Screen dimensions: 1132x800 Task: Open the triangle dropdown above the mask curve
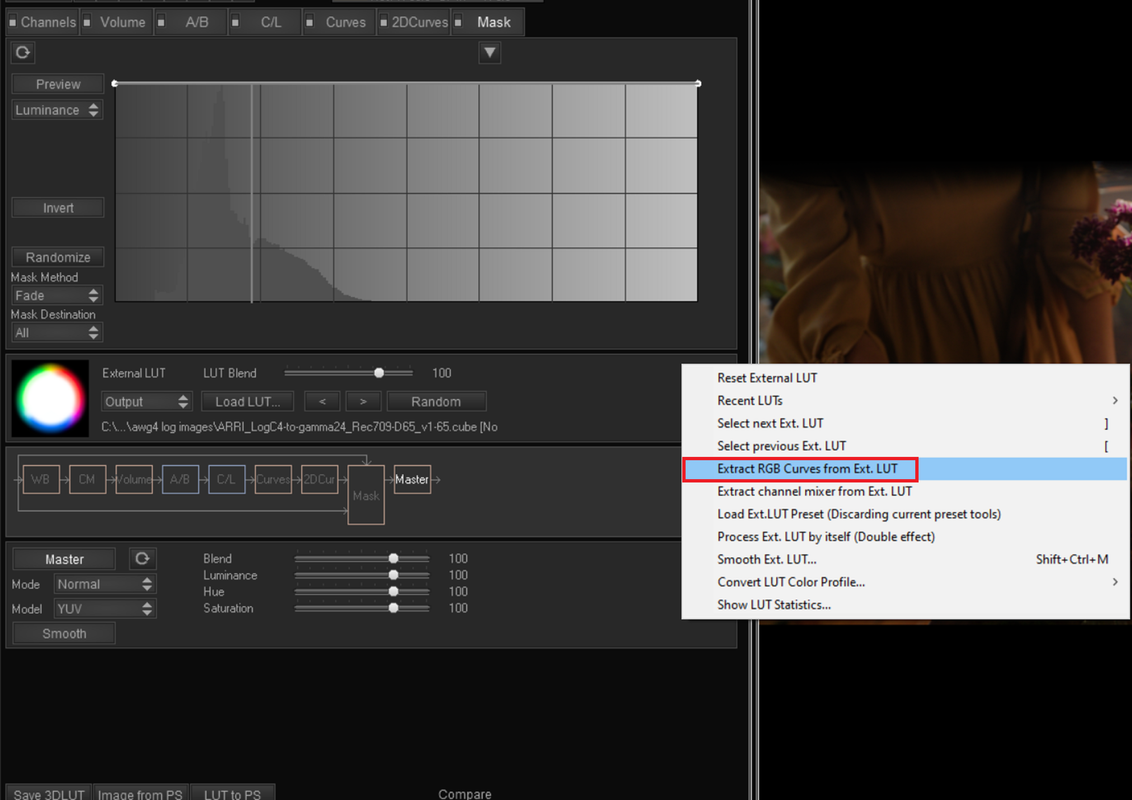coord(489,52)
